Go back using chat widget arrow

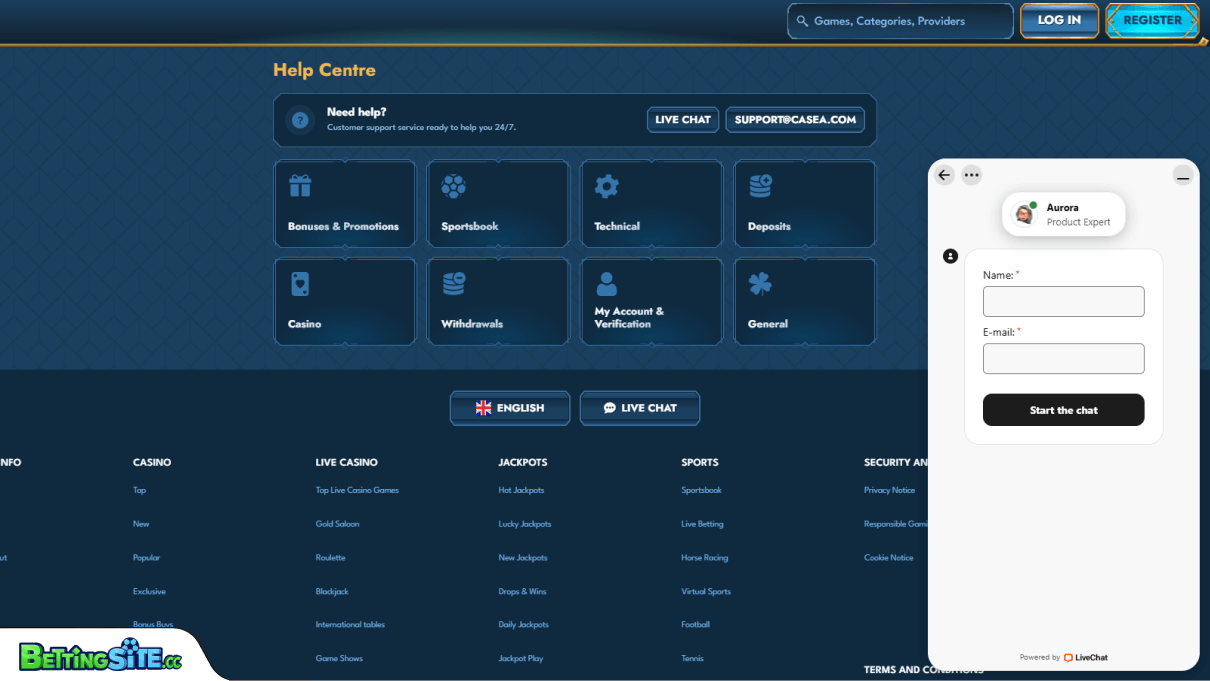coord(944,175)
